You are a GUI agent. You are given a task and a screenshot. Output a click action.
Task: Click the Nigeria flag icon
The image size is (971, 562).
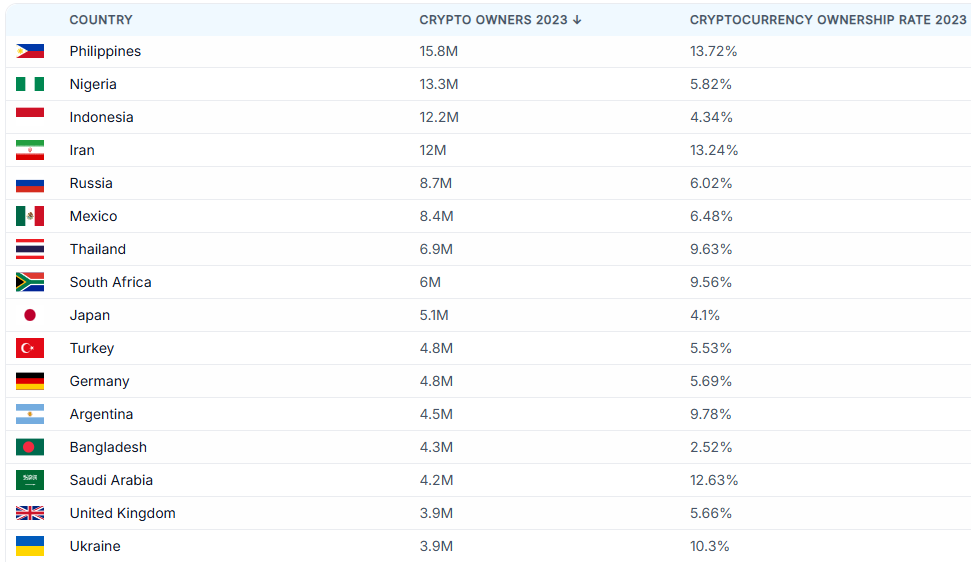pyautogui.click(x=30, y=84)
